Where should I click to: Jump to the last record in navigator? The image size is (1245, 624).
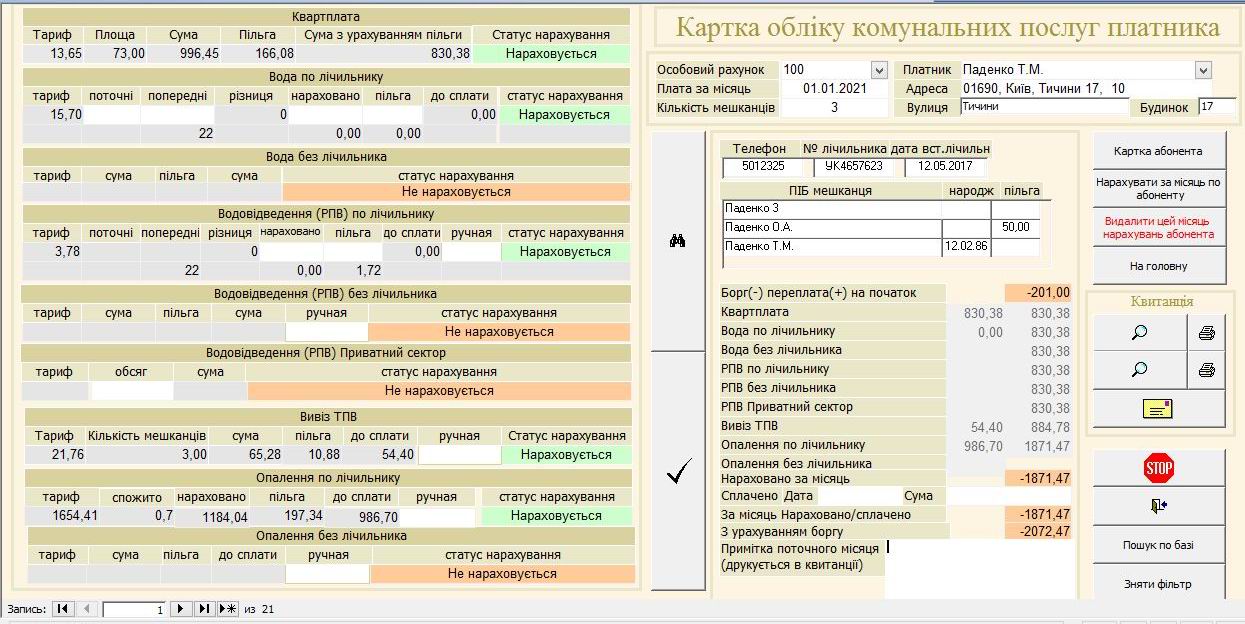204,608
